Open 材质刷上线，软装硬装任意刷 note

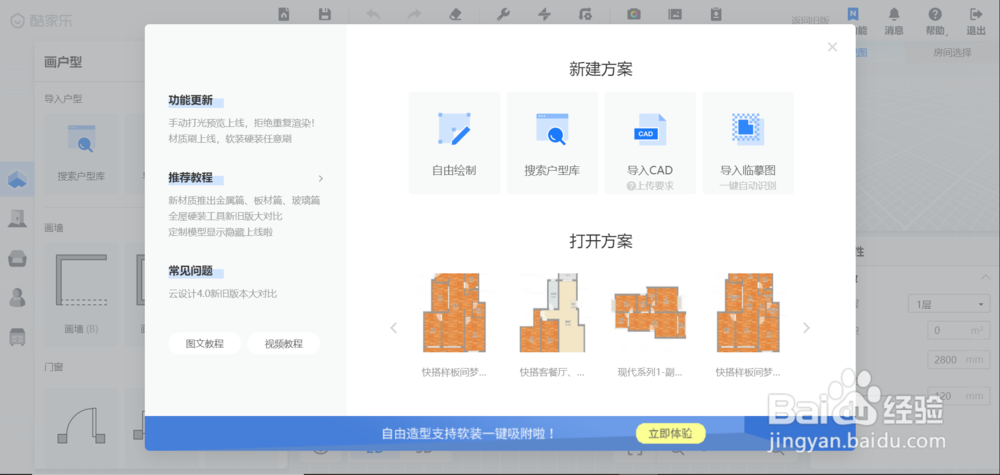click(230, 138)
